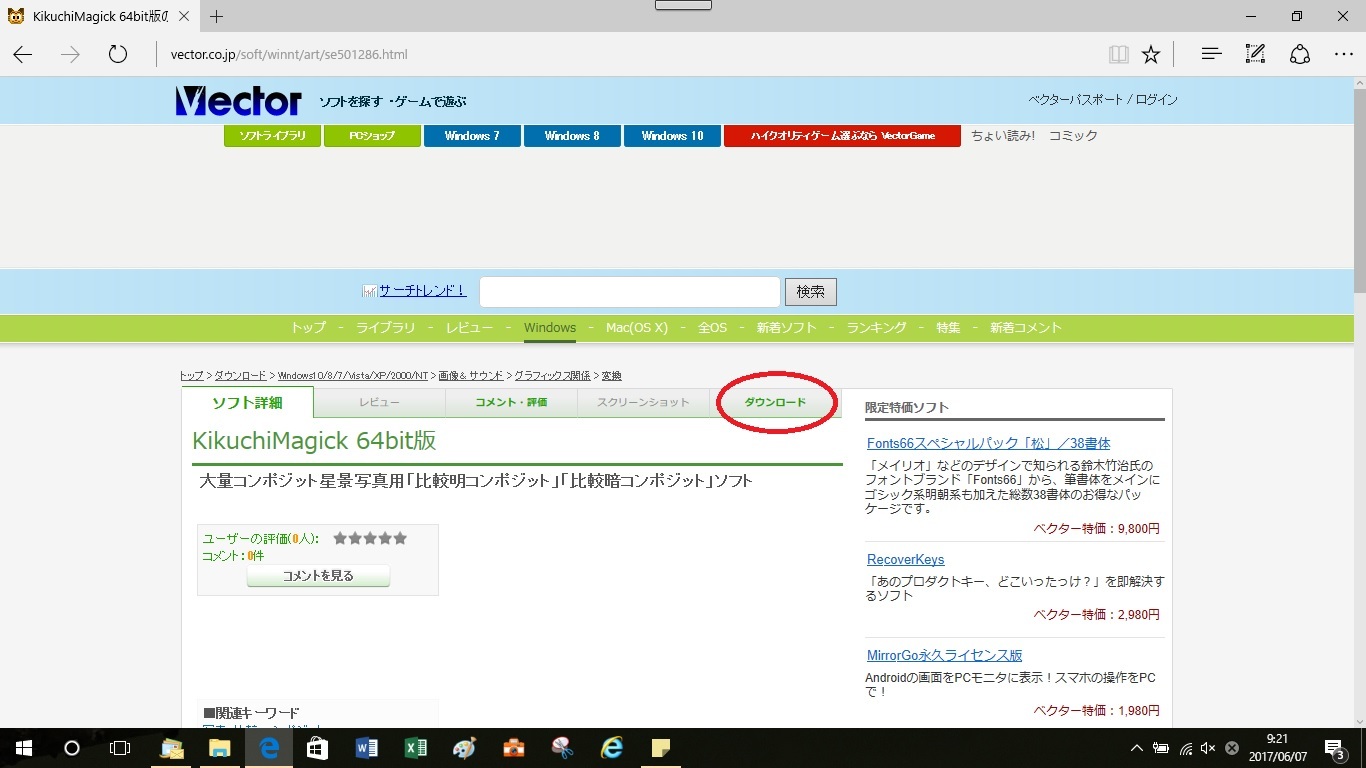
Task: Open the Windows 8 category button
Action: (572, 136)
